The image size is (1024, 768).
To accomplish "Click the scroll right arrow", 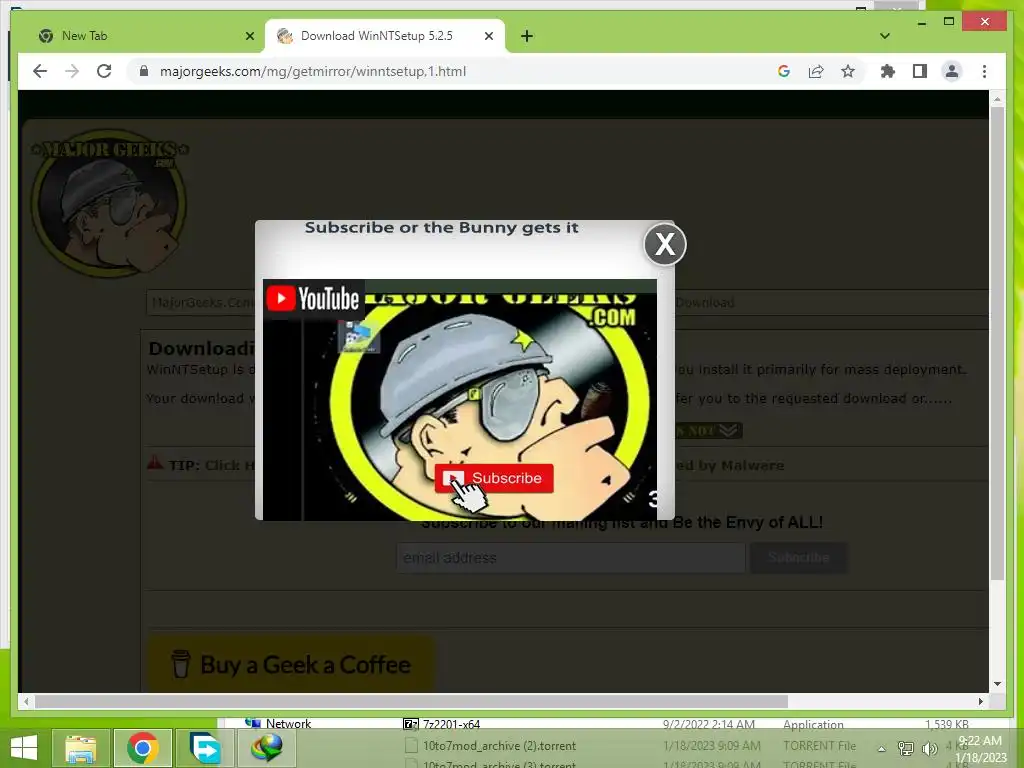I will coord(980,701).
